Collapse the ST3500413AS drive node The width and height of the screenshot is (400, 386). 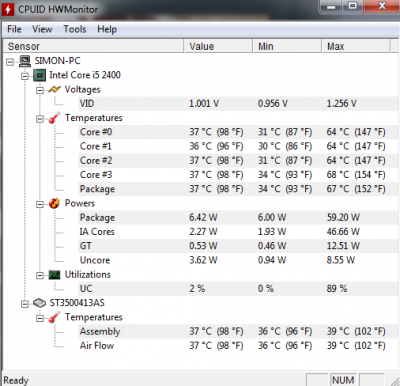pyautogui.click(x=25, y=304)
